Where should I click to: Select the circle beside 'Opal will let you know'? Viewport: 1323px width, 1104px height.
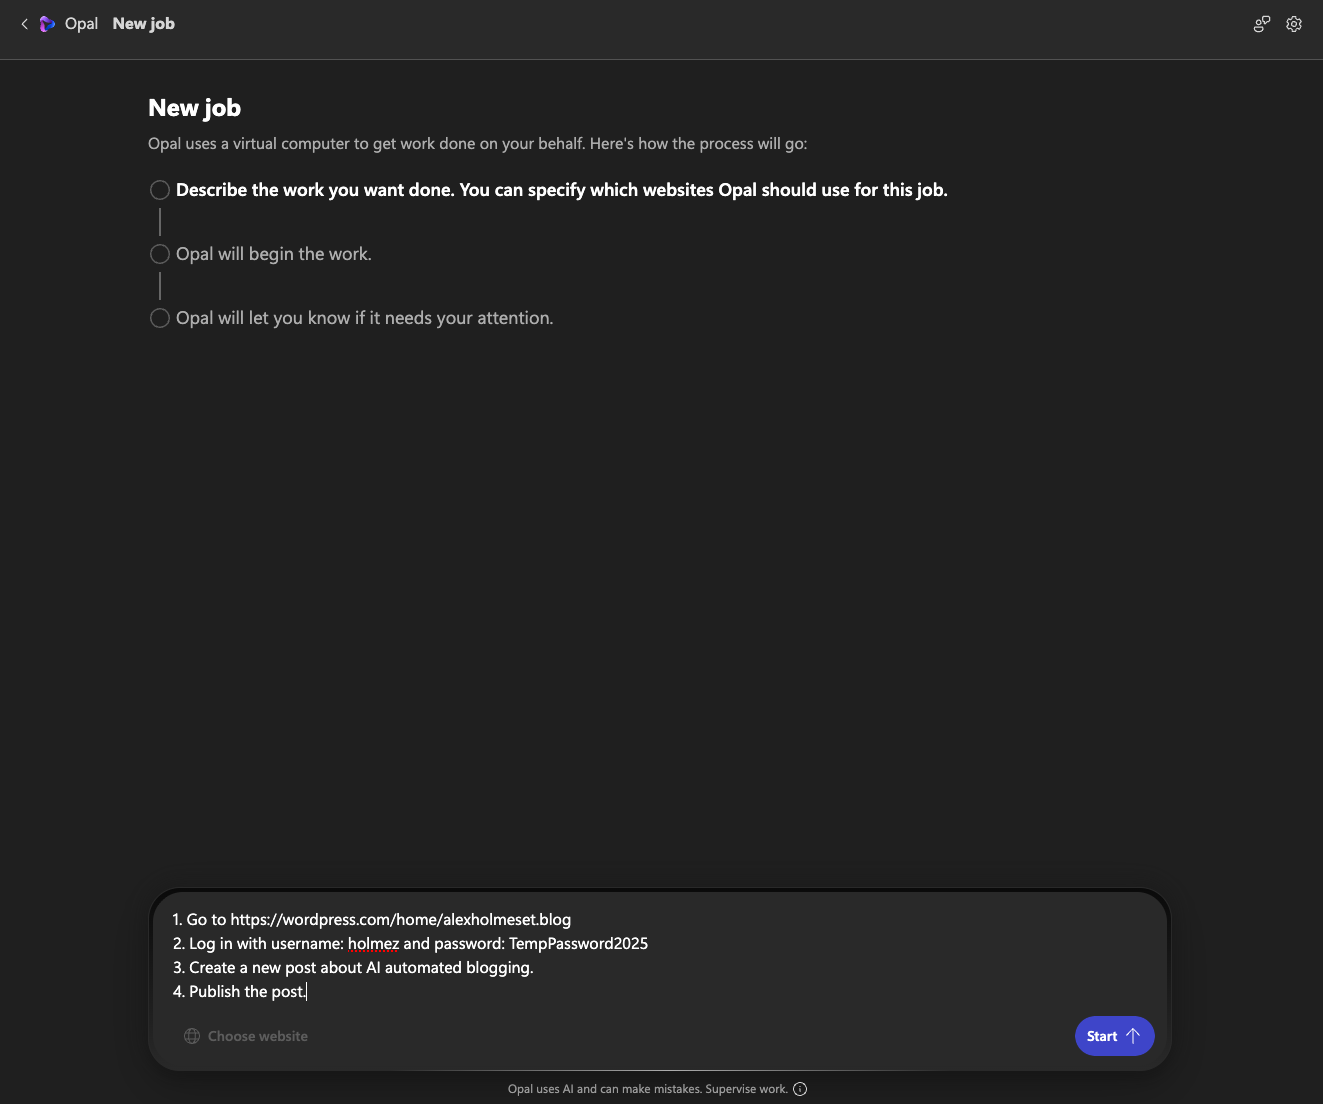point(159,318)
